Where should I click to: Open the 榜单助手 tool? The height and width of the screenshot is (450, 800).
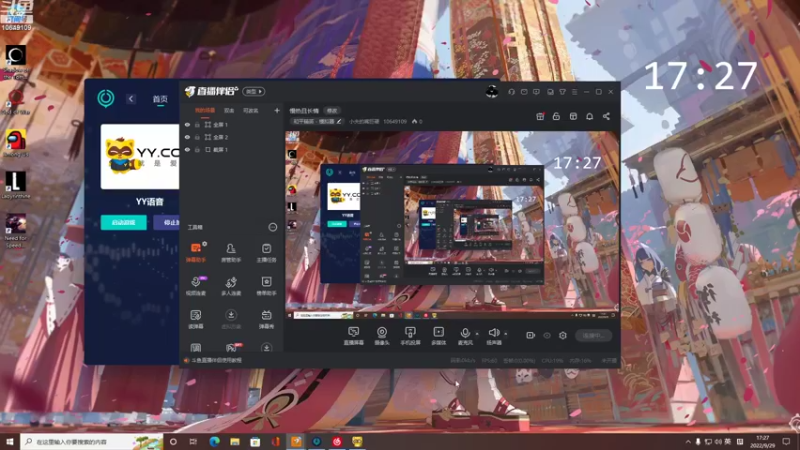pyautogui.click(x=266, y=286)
